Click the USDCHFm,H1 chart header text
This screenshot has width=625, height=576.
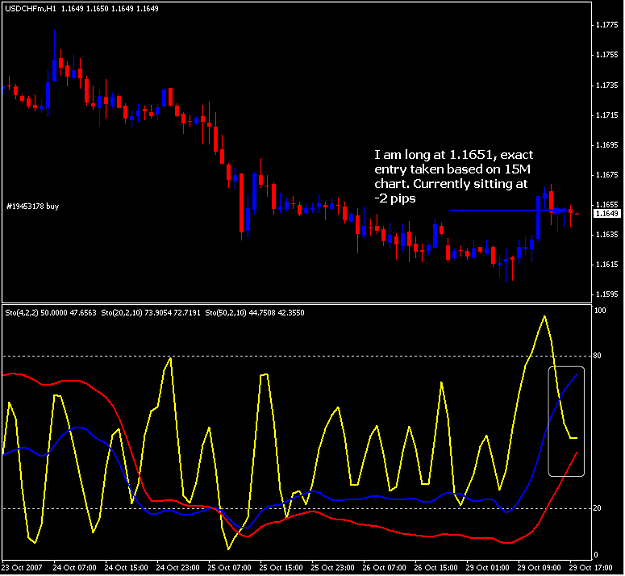[x=81, y=8]
